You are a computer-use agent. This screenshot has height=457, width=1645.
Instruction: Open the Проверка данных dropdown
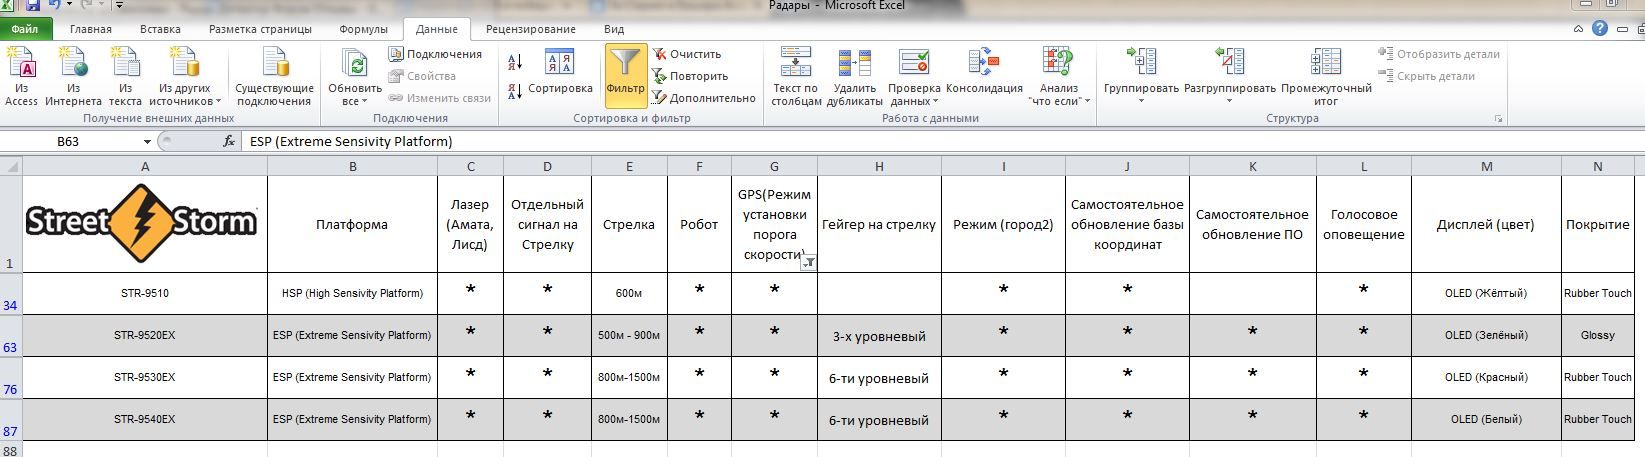pos(914,77)
